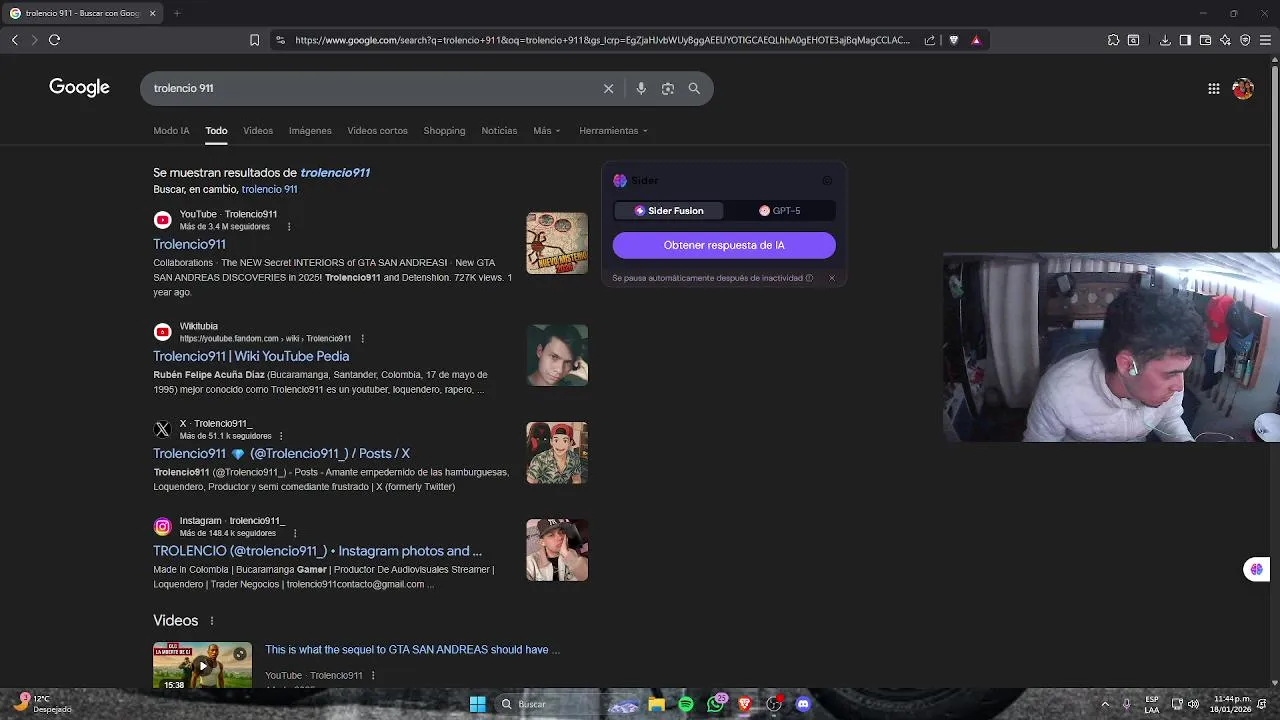Select the Imágenes search tab

310,130
